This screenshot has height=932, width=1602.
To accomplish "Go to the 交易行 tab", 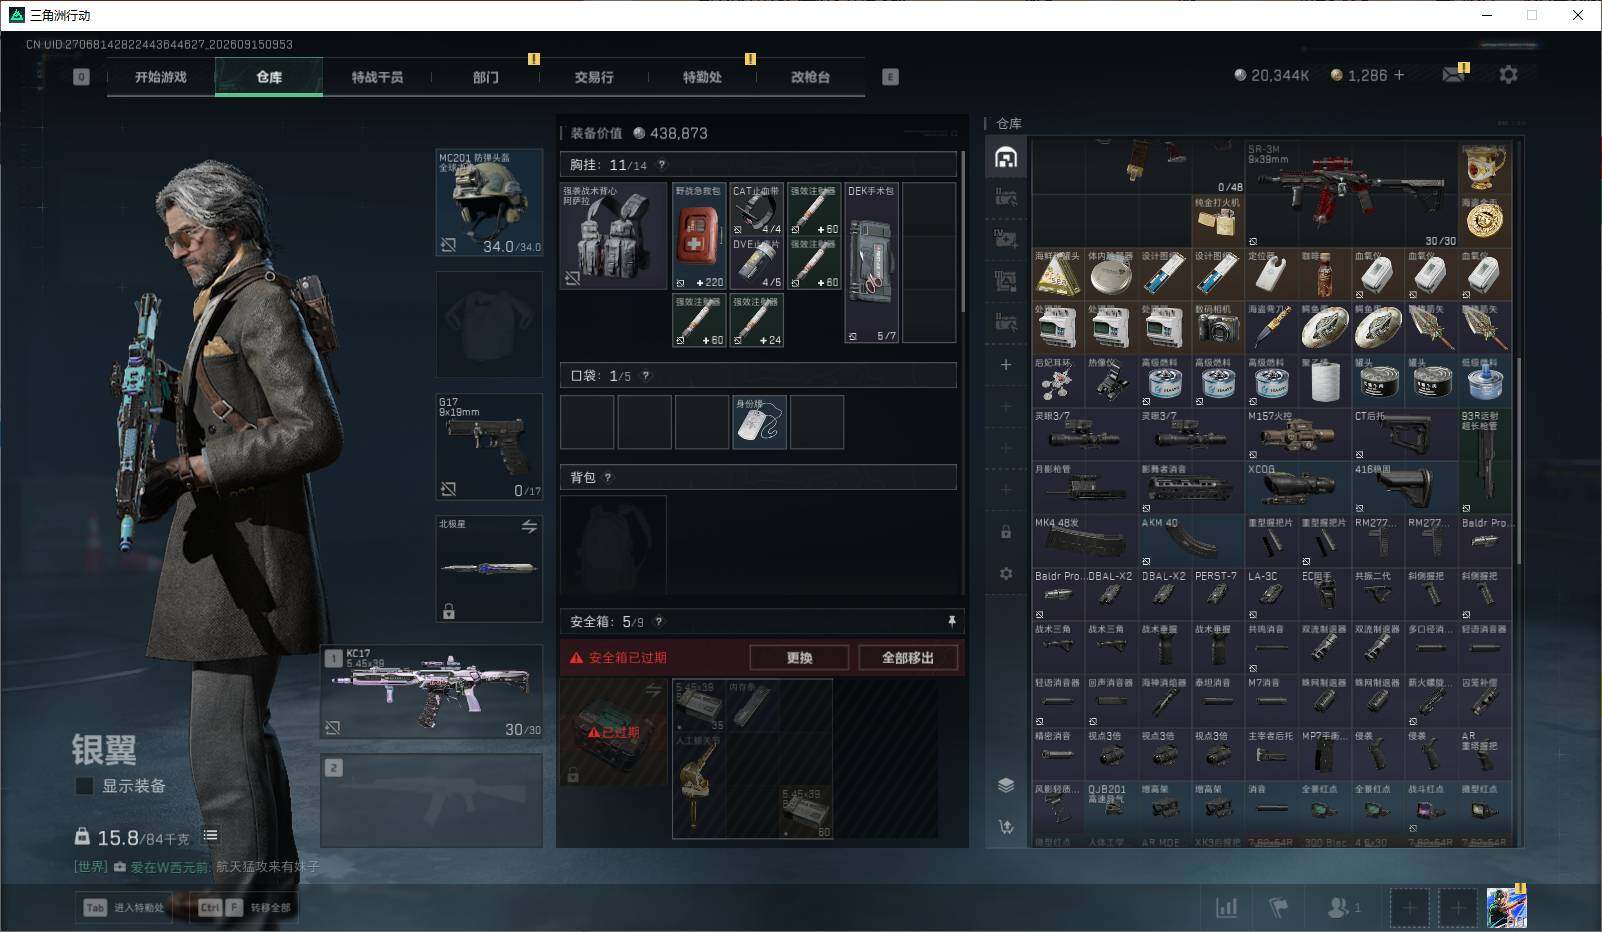I will click(593, 77).
